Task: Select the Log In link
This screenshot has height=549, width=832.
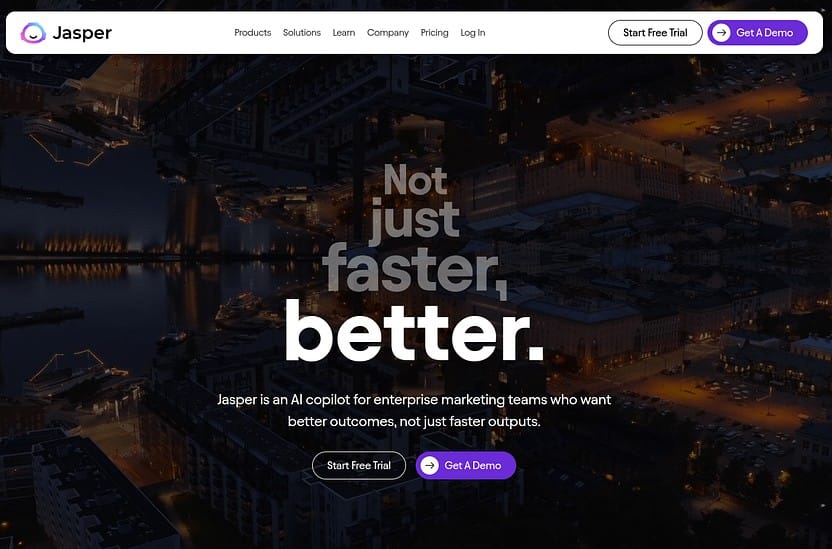Action: point(473,33)
